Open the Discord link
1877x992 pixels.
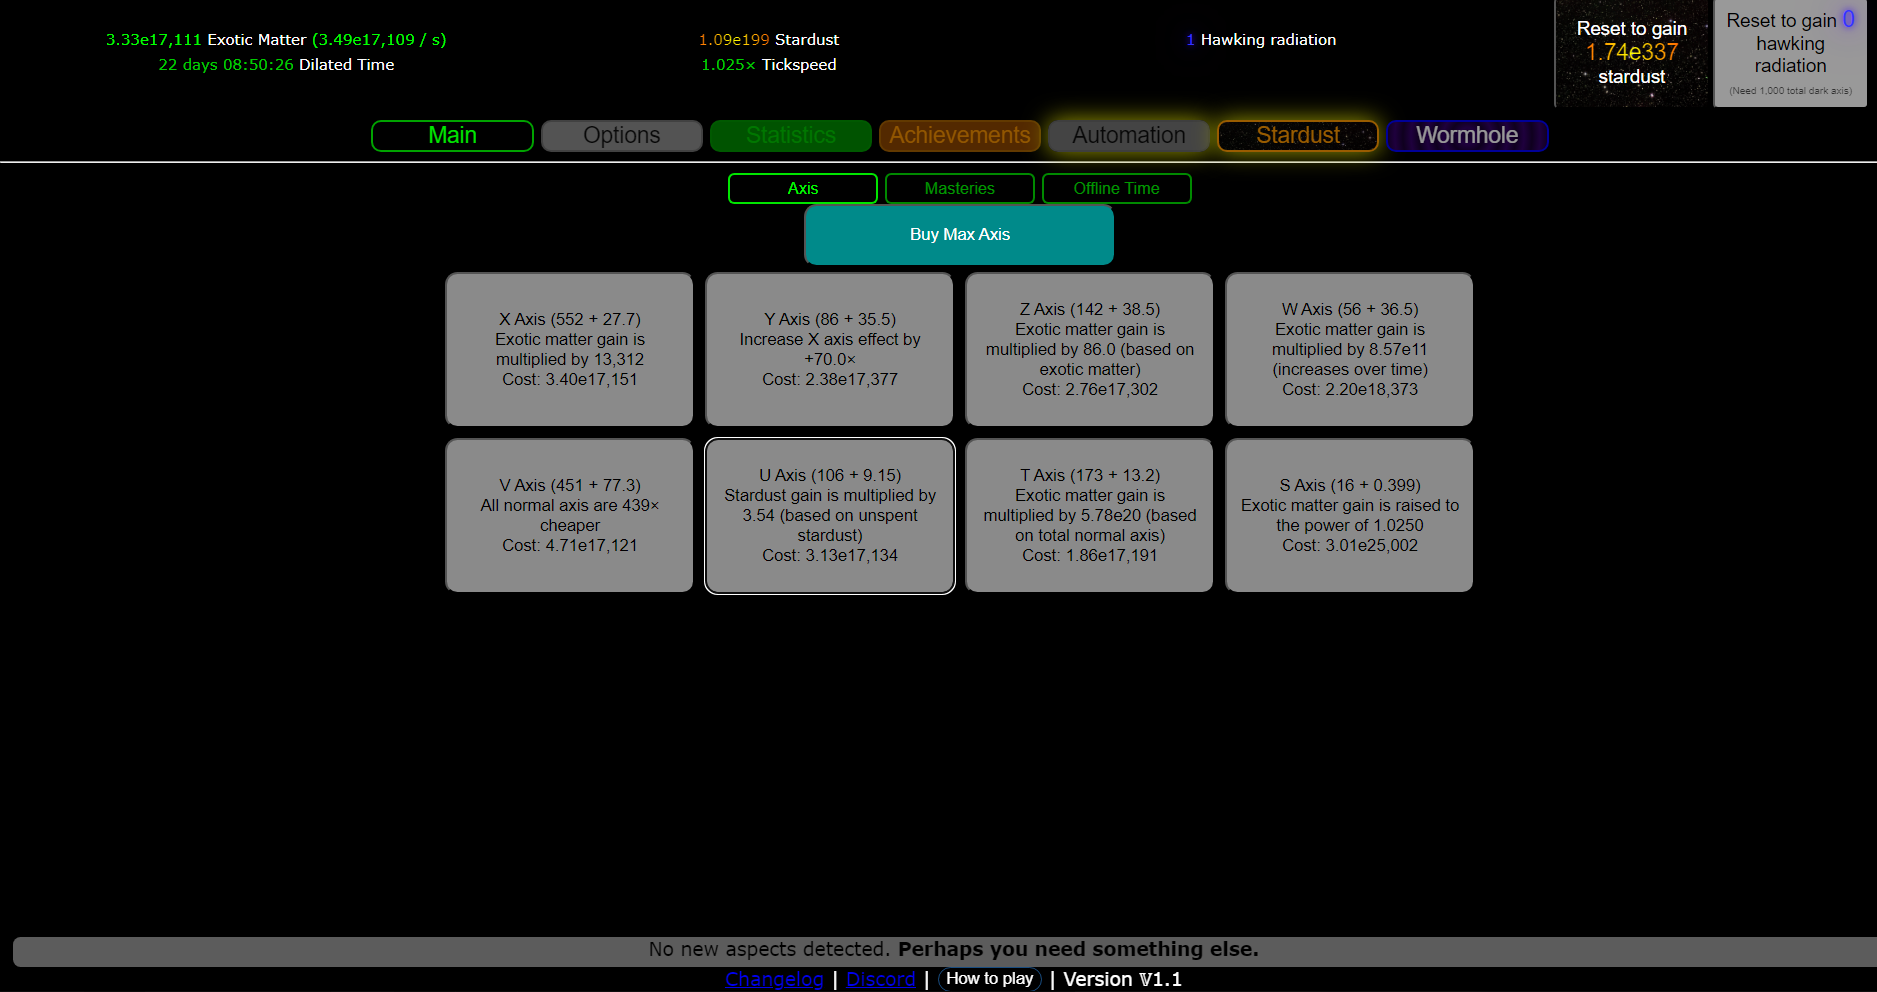[x=880, y=979]
